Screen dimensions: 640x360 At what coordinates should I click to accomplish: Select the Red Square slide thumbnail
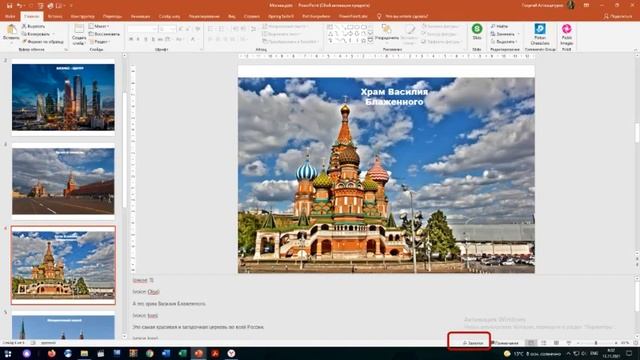[63, 181]
